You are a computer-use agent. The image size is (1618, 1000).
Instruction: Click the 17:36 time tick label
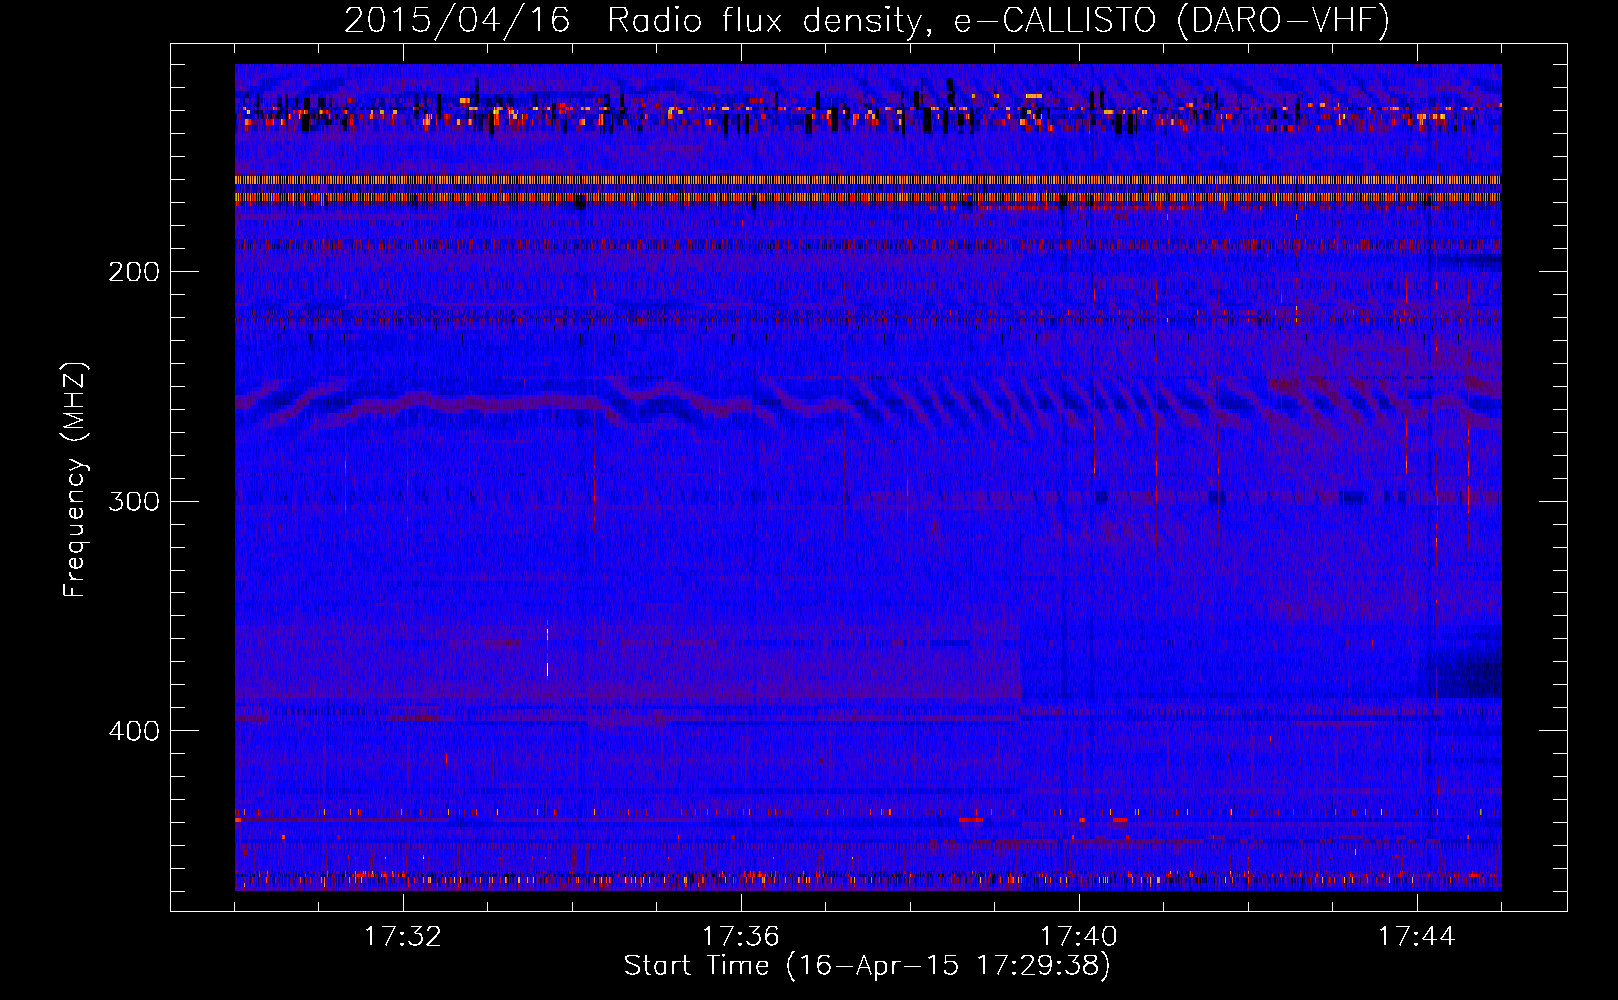click(x=741, y=937)
